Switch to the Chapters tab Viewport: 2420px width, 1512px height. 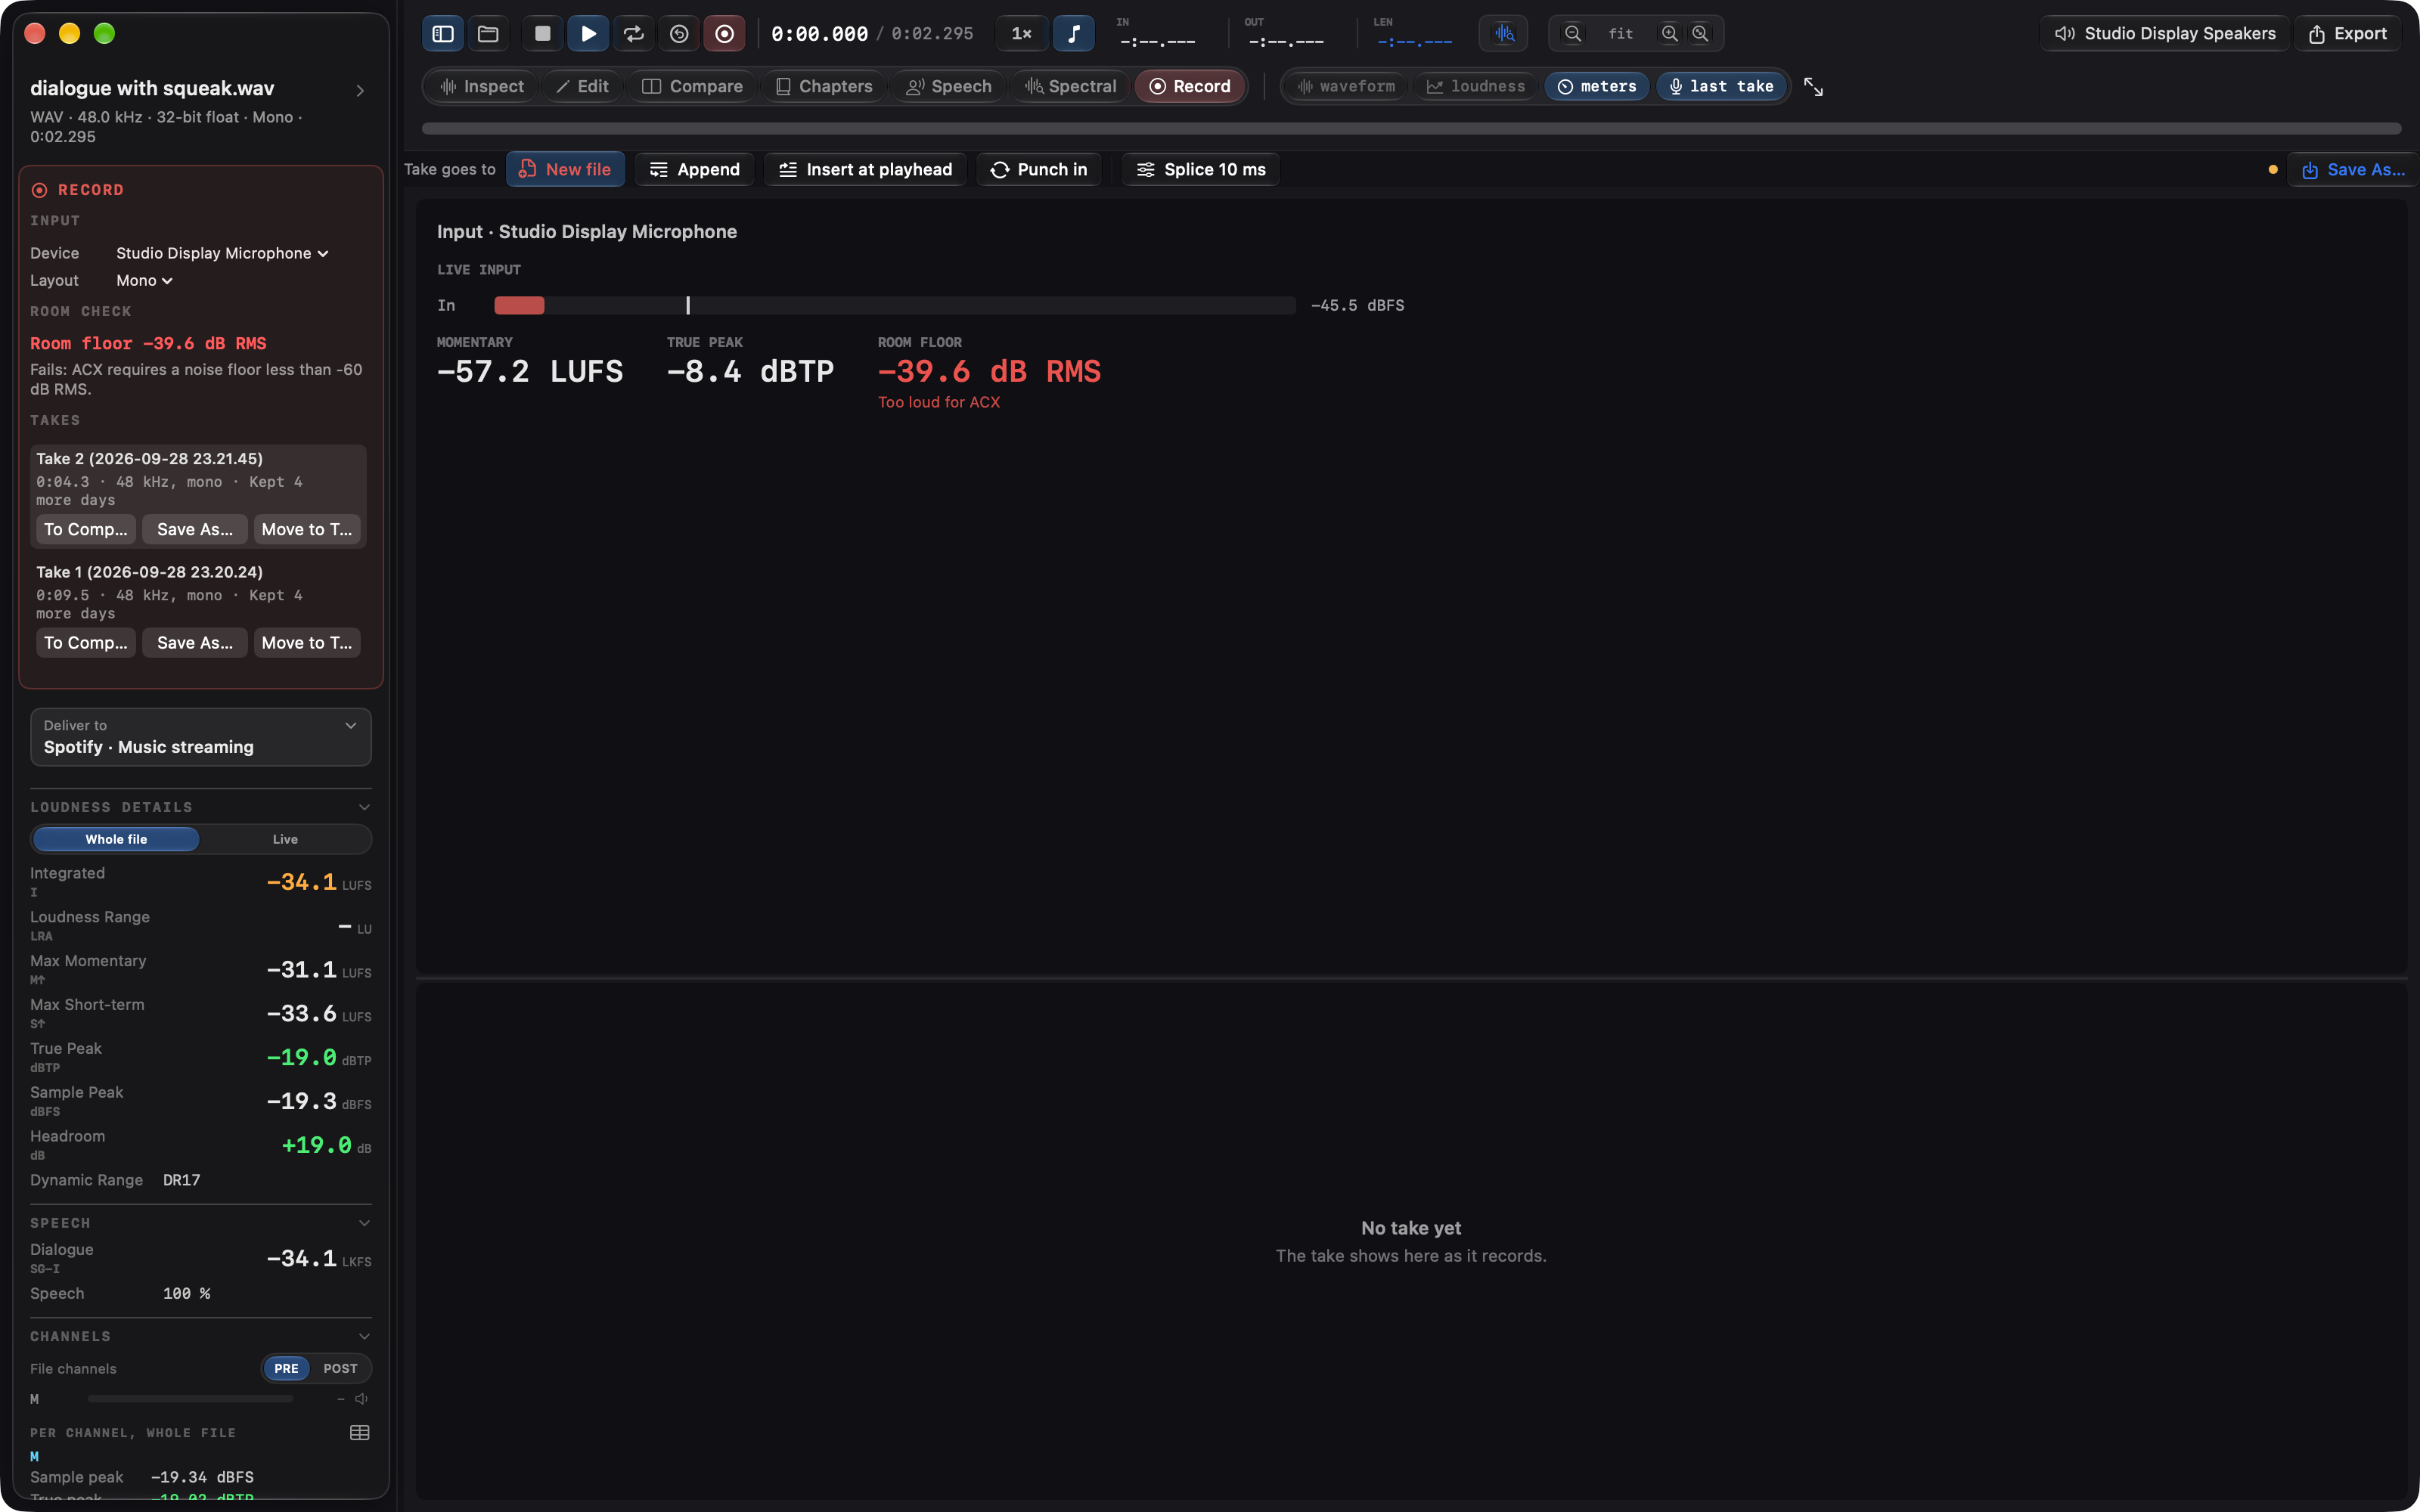[824, 87]
